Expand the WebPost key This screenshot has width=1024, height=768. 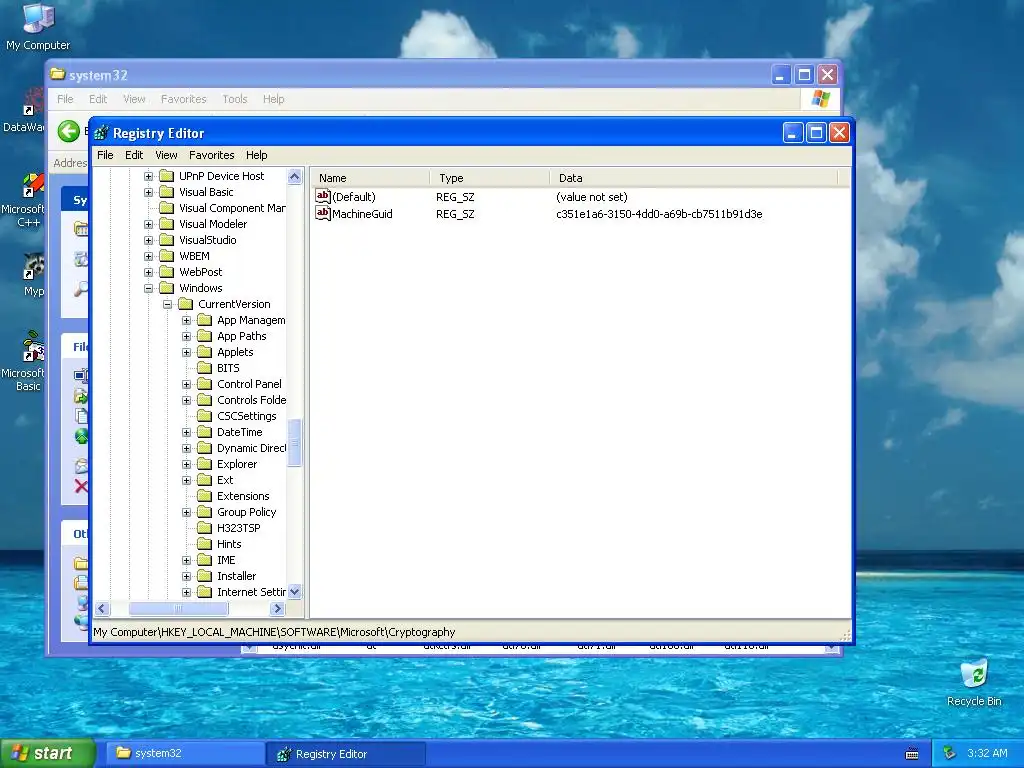pos(148,272)
